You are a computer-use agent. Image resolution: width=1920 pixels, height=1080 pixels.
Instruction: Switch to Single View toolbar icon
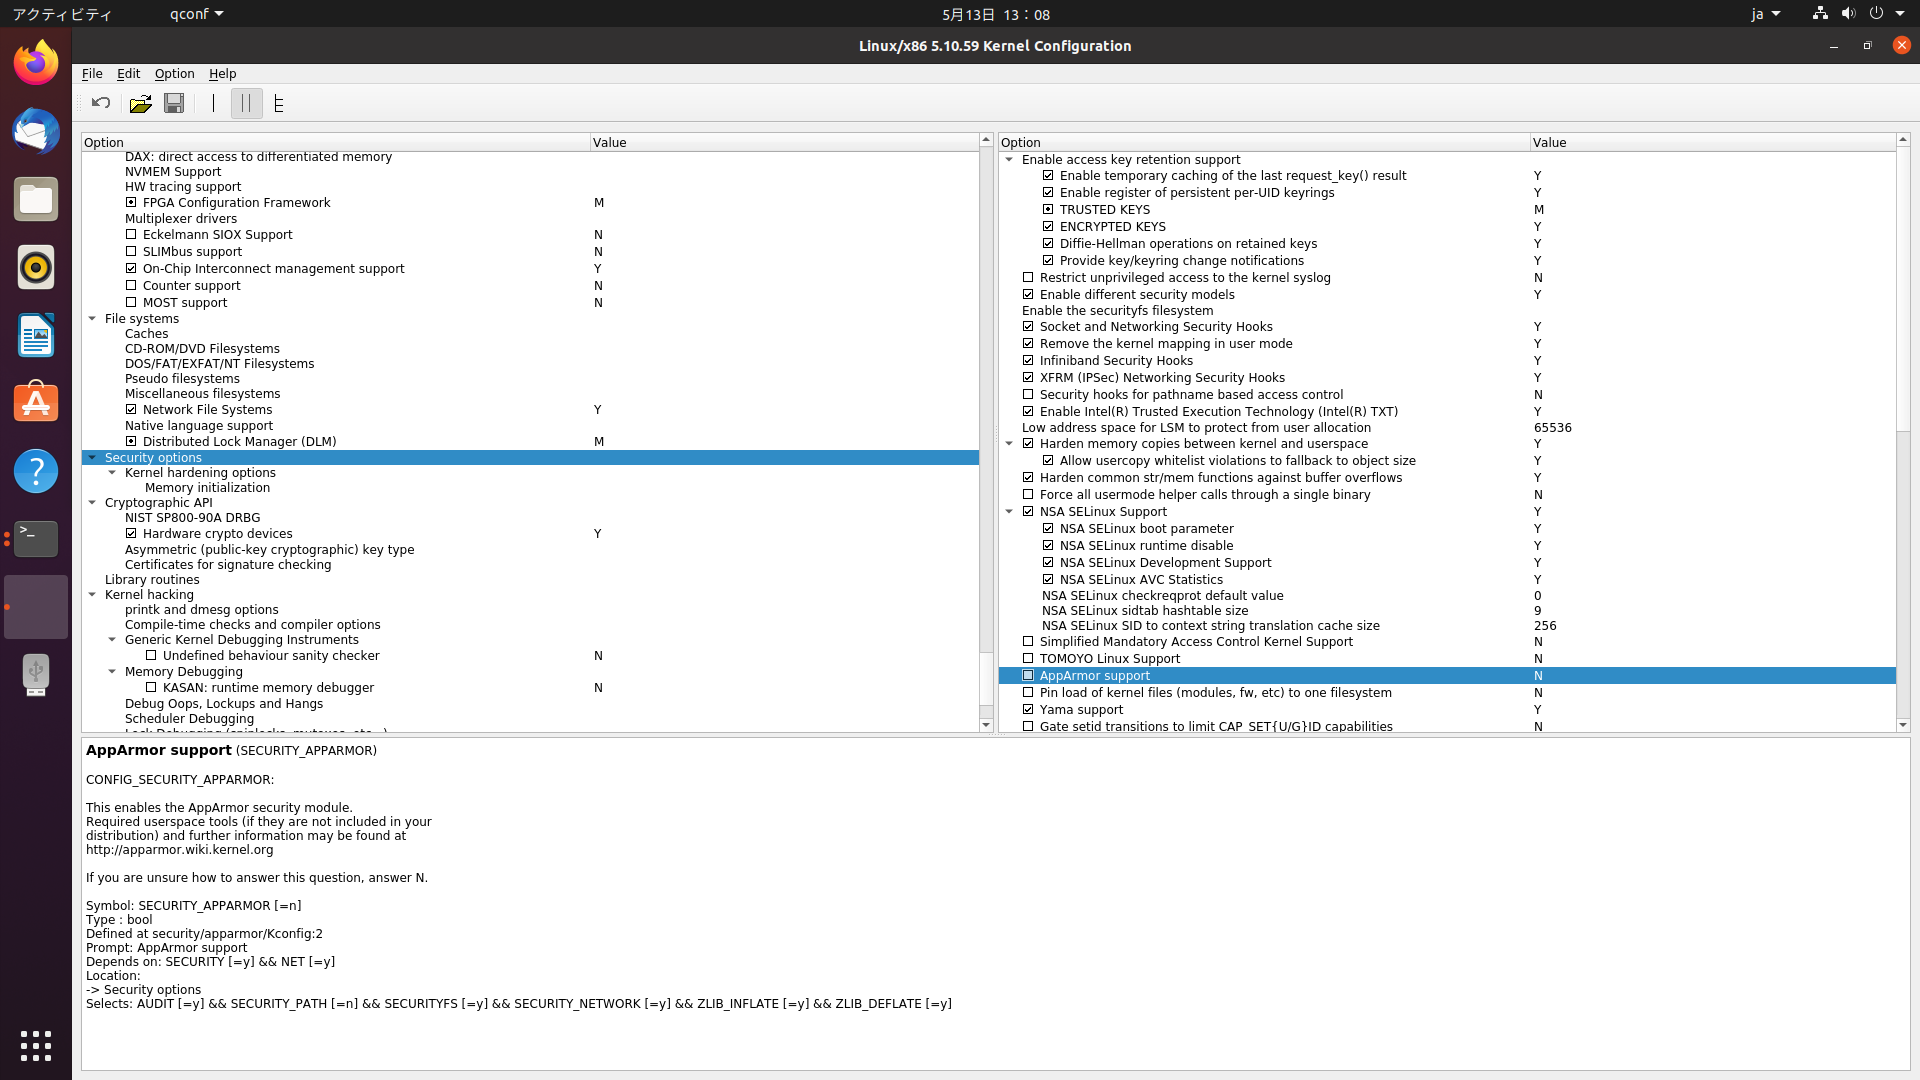[213, 103]
